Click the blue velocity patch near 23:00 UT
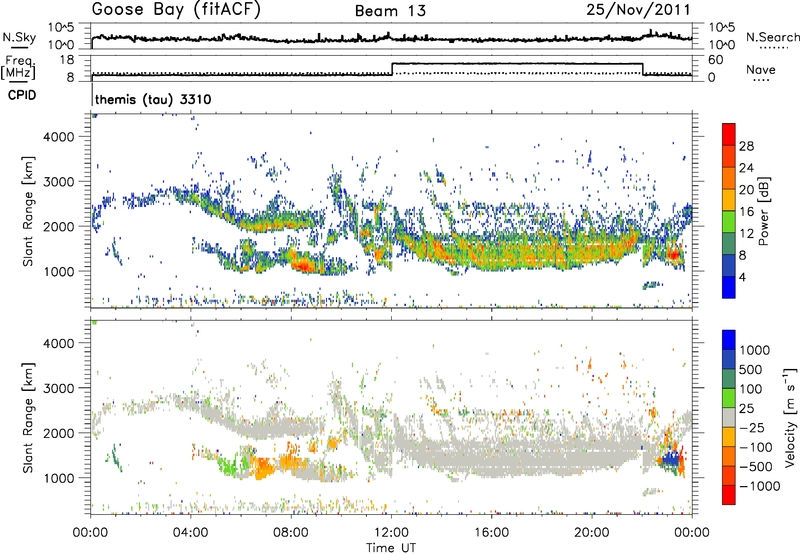Screen dimensions: 800x554 pyautogui.click(x=671, y=459)
